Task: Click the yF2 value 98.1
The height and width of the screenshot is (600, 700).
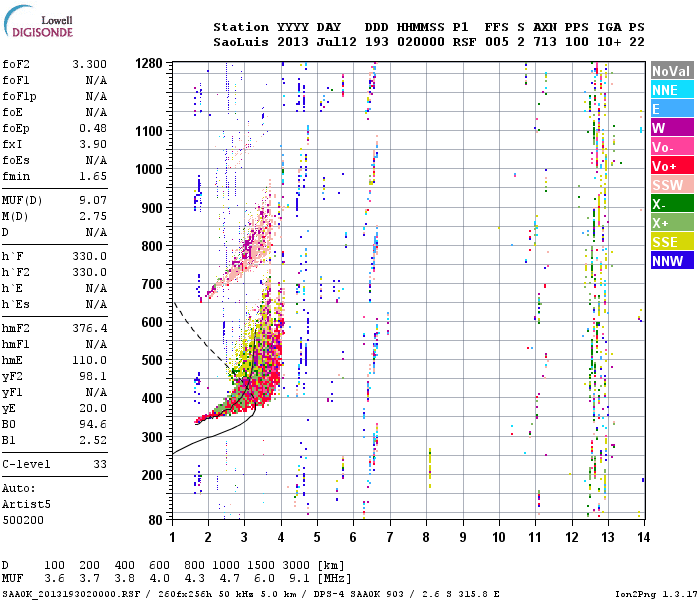Action: tap(93, 376)
